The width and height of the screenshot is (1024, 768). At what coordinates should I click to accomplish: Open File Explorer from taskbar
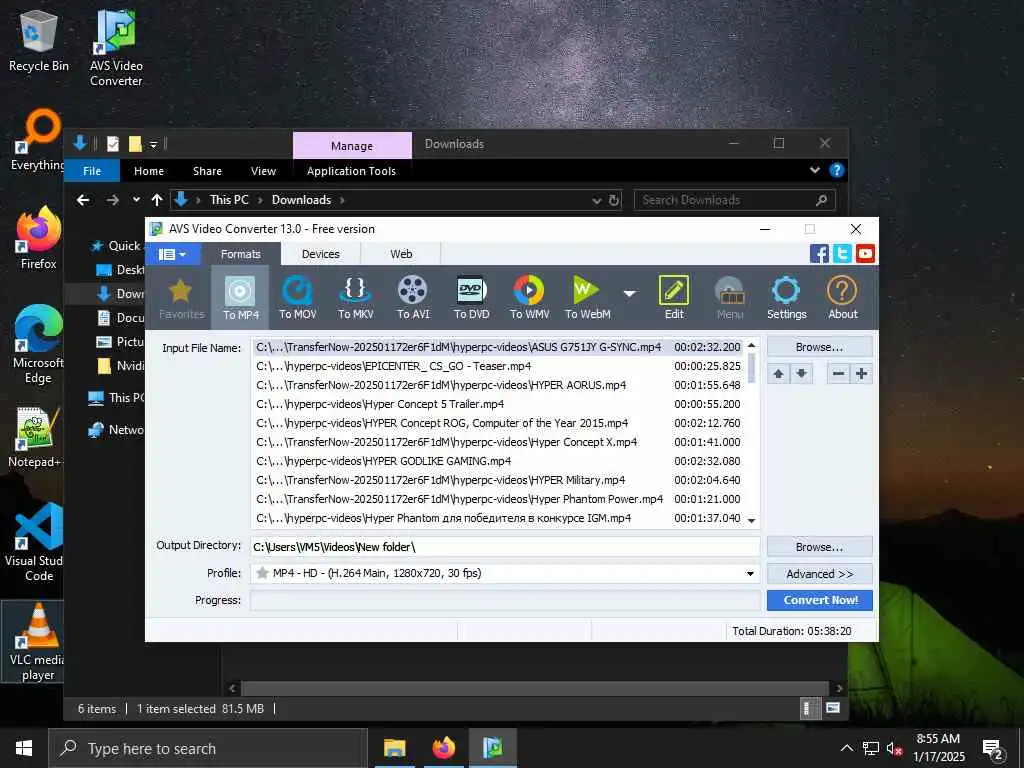point(394,748)
